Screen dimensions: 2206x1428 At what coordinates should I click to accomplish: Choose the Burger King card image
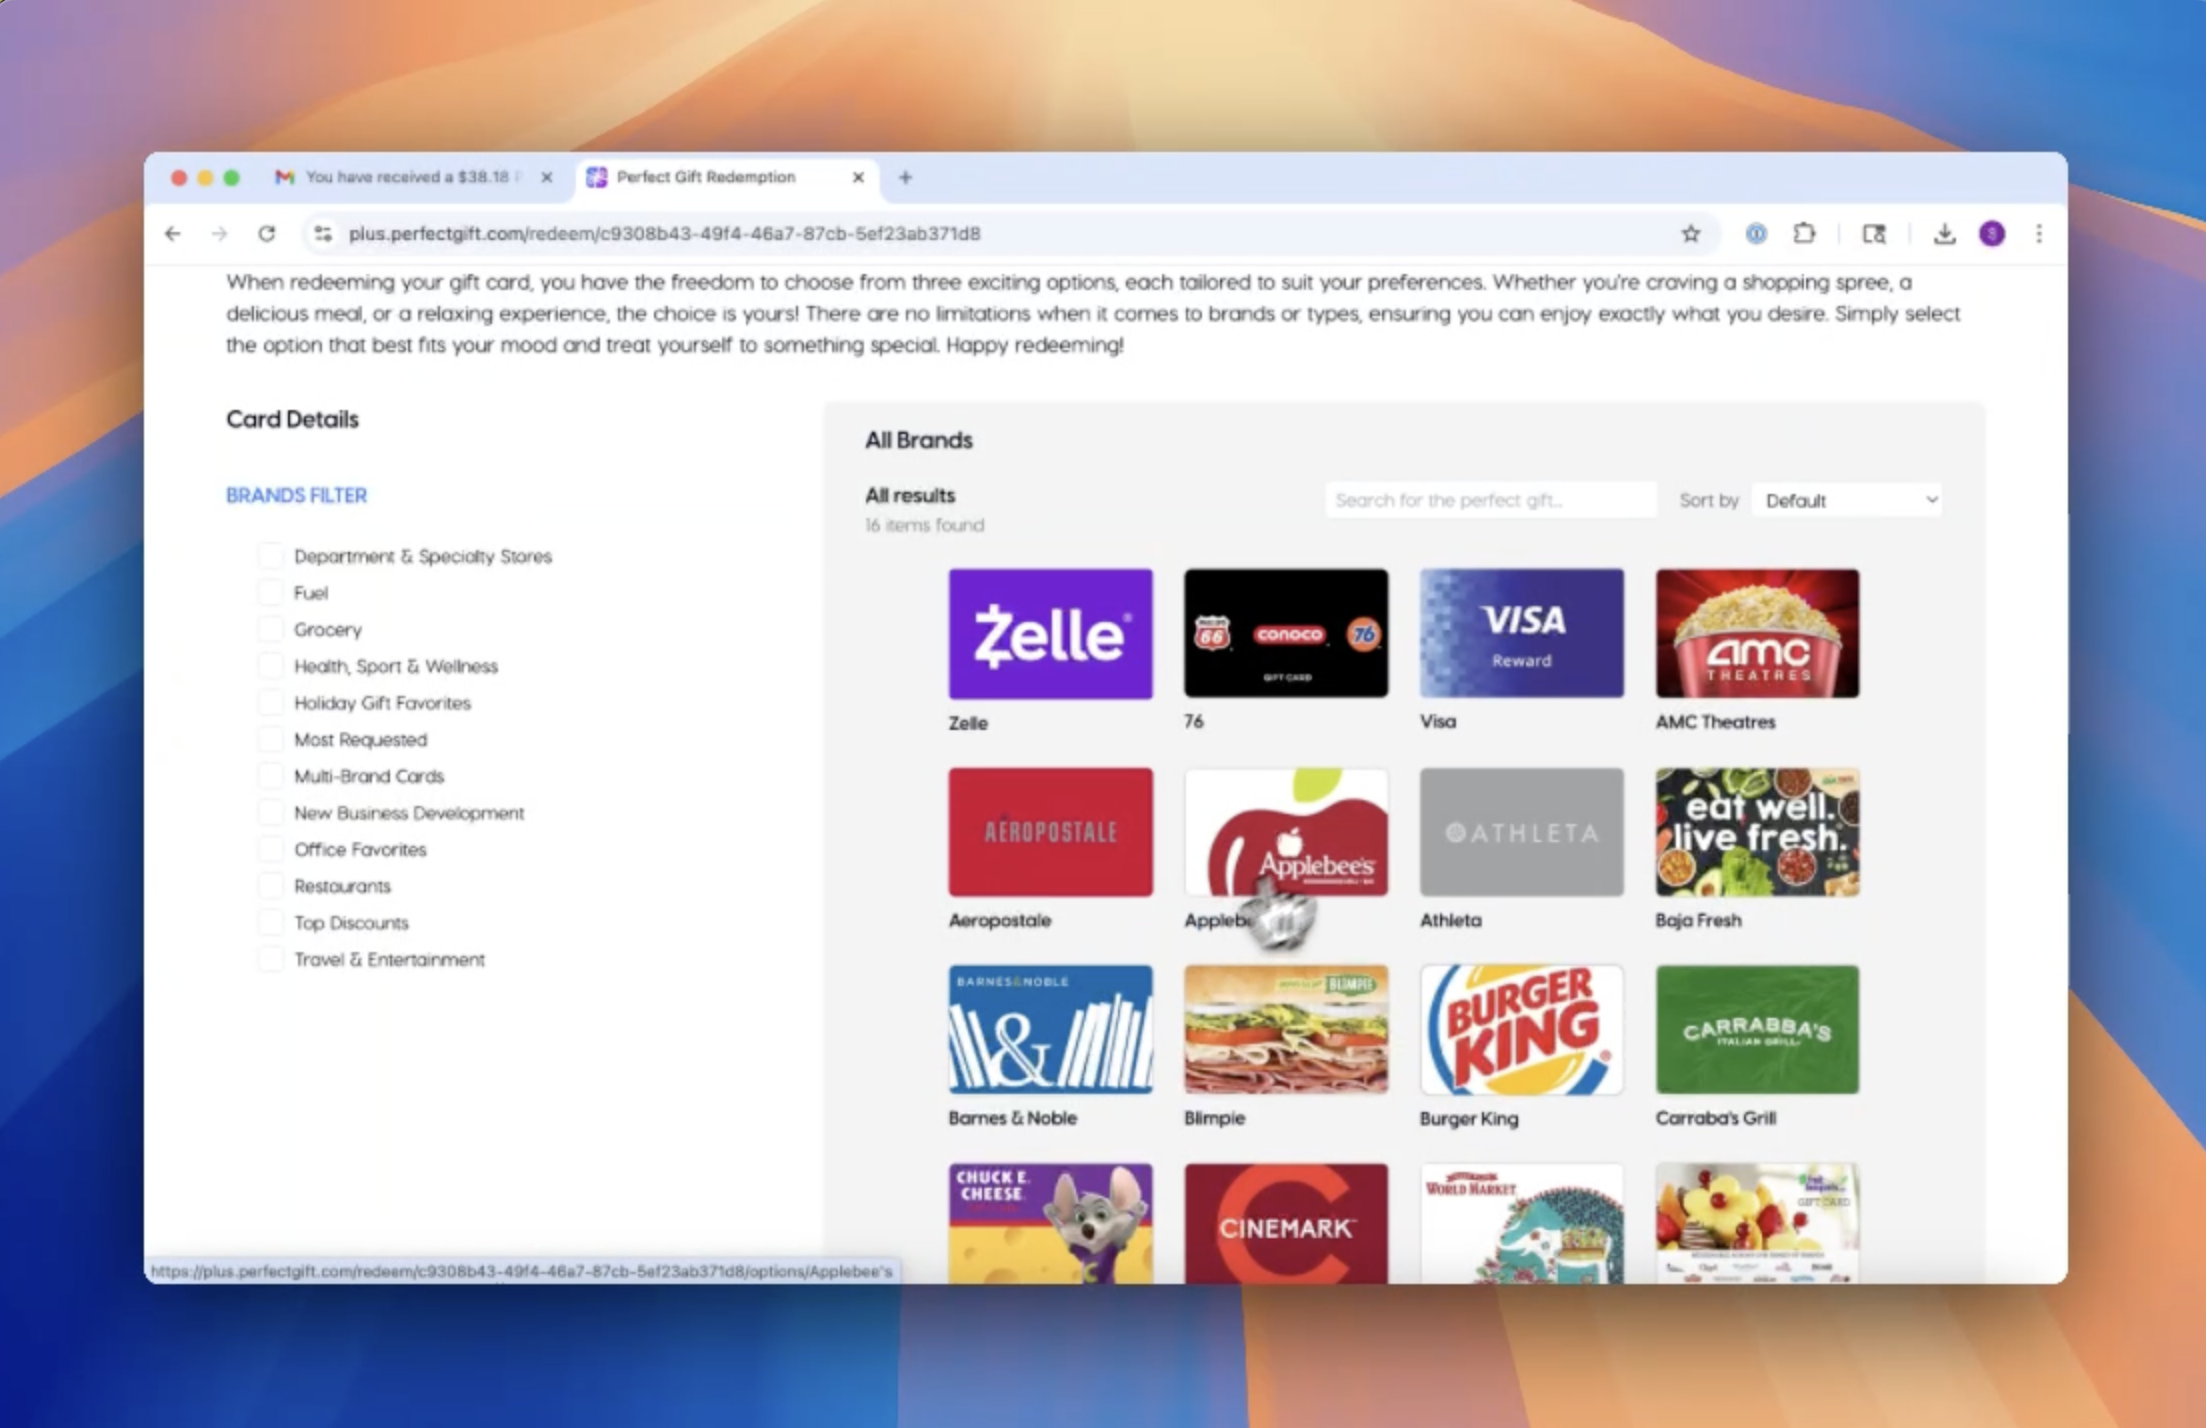pos(1522,1029)
